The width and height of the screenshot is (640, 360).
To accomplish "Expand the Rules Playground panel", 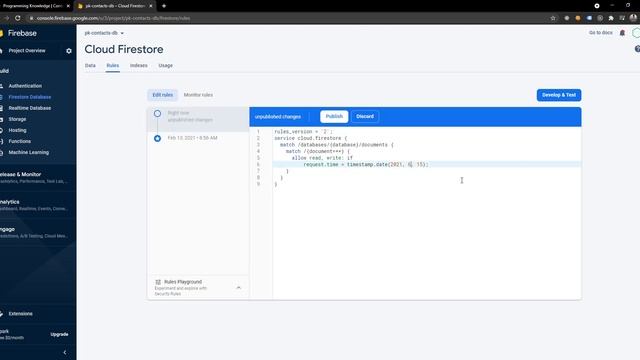I will coord(238,288).
